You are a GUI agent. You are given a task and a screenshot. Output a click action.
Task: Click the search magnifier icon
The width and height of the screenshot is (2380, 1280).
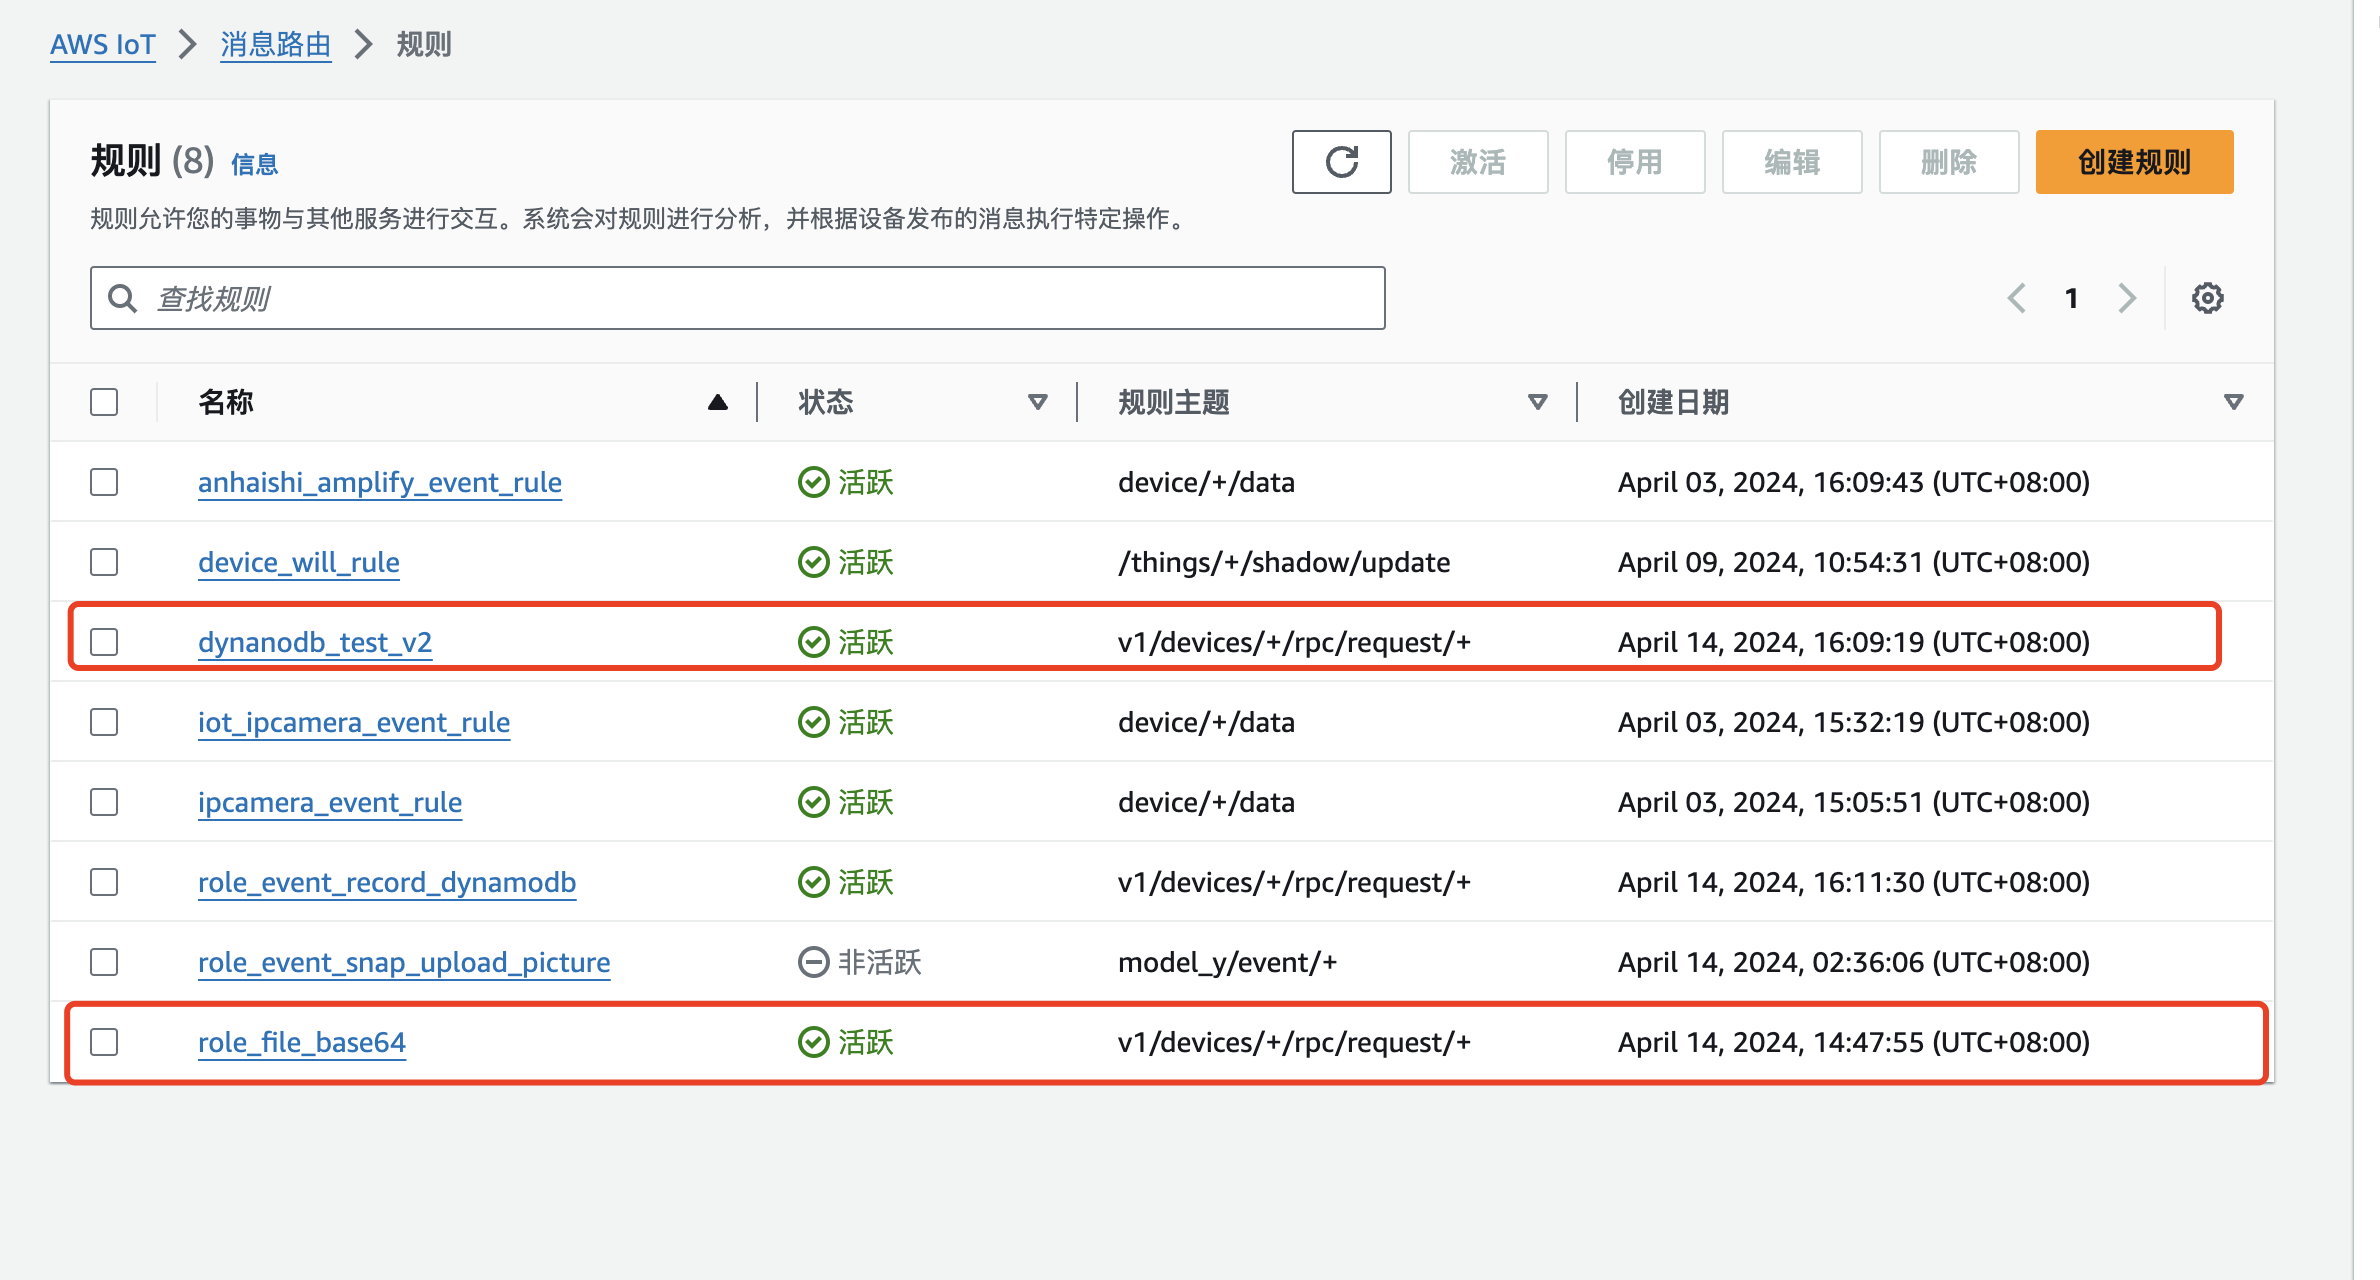point(123,298)
